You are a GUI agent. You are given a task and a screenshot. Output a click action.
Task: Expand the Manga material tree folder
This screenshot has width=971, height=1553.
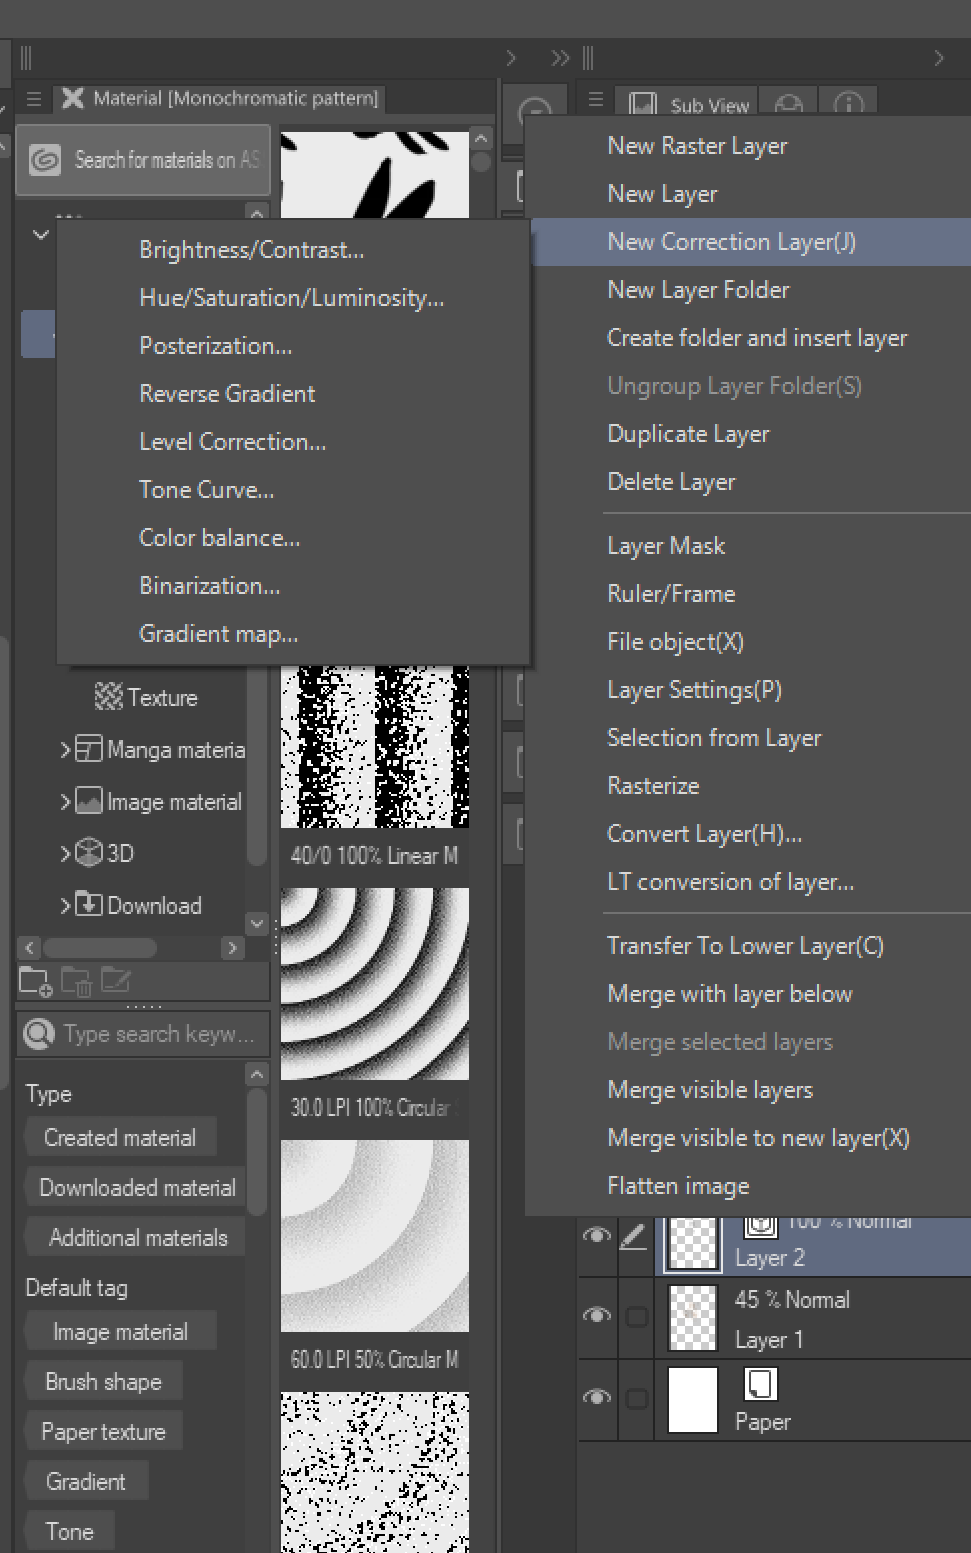point(65,749)
